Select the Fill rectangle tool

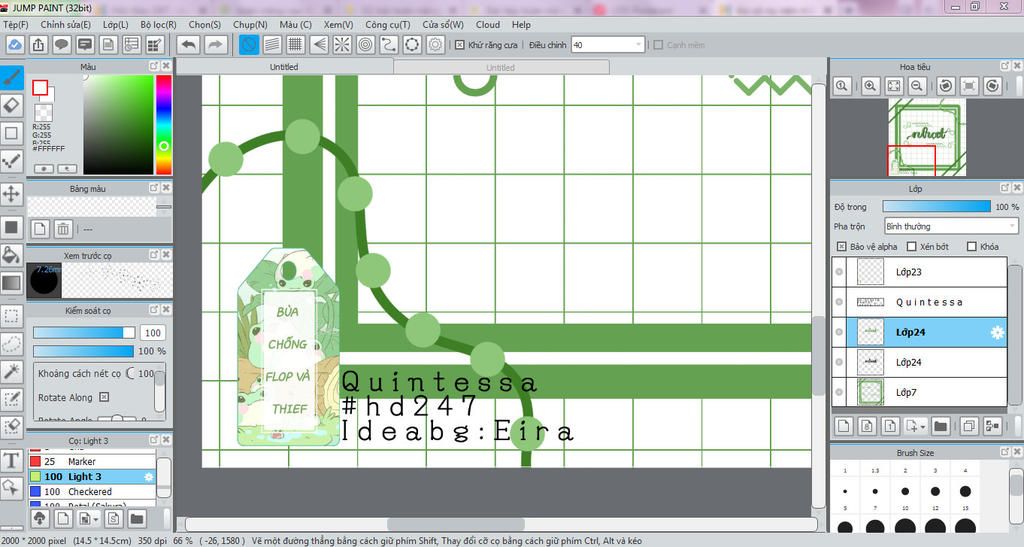pos(11,227)
